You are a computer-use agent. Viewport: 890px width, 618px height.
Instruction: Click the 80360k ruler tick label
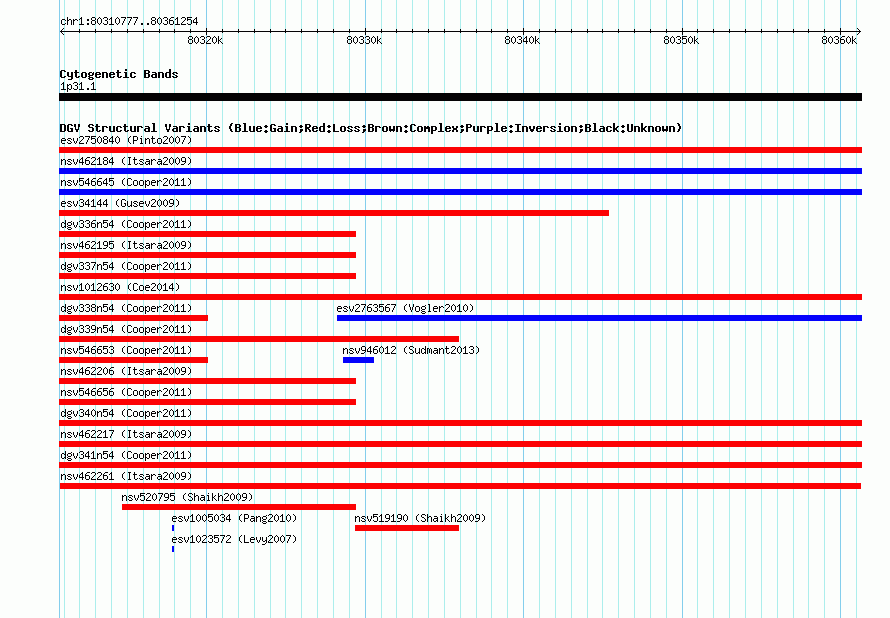point(839,40)
